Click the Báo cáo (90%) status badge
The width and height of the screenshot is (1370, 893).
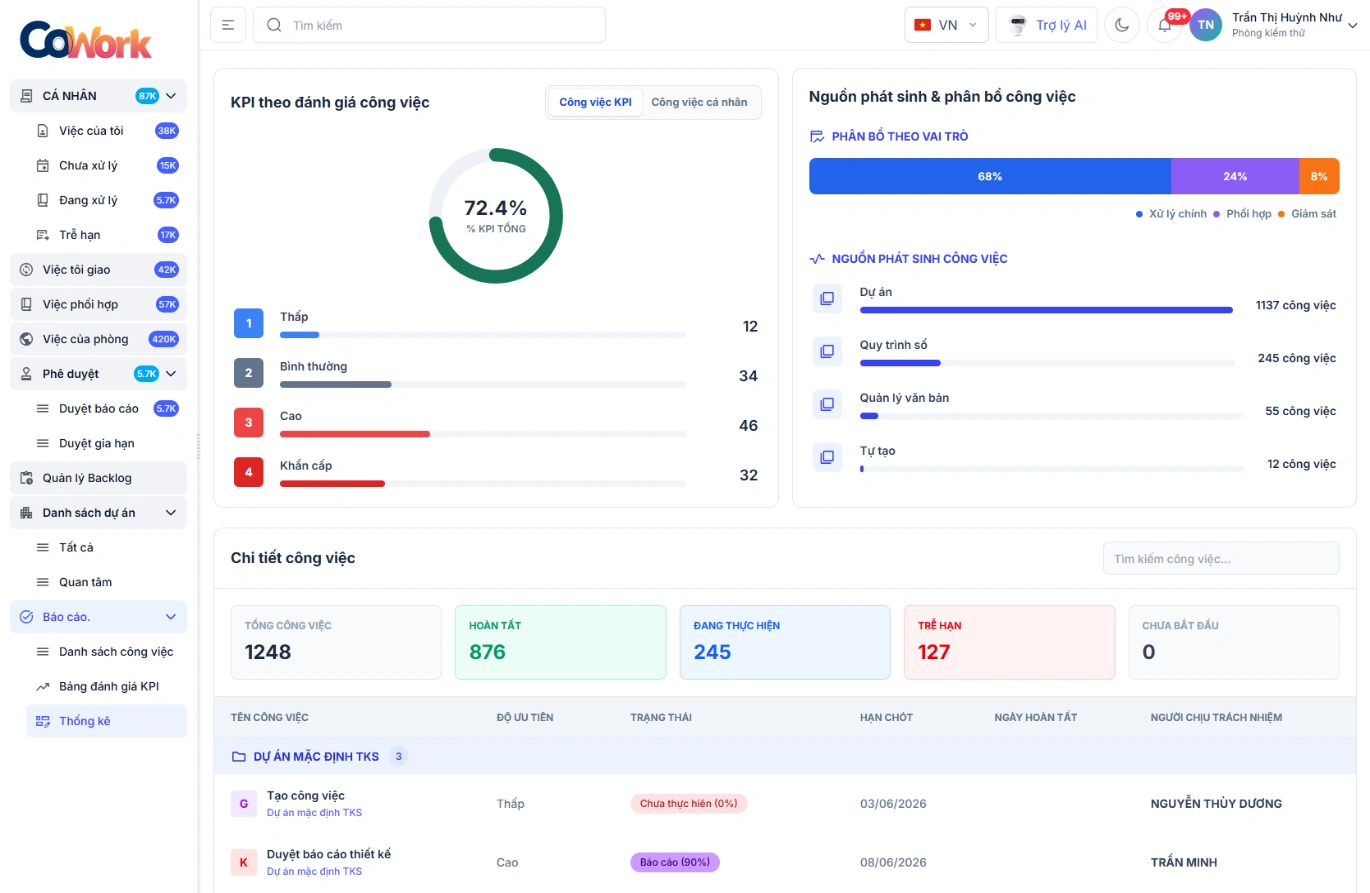click(675, 862)
